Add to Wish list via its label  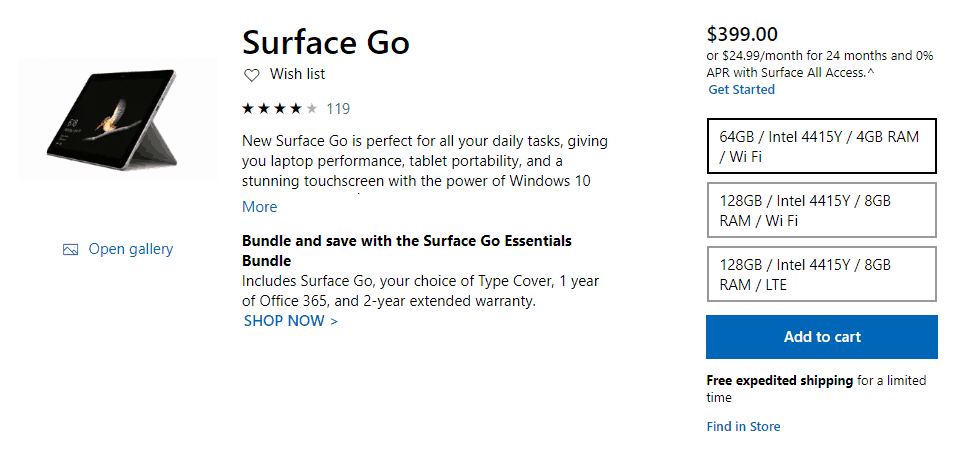coord(297,74)
